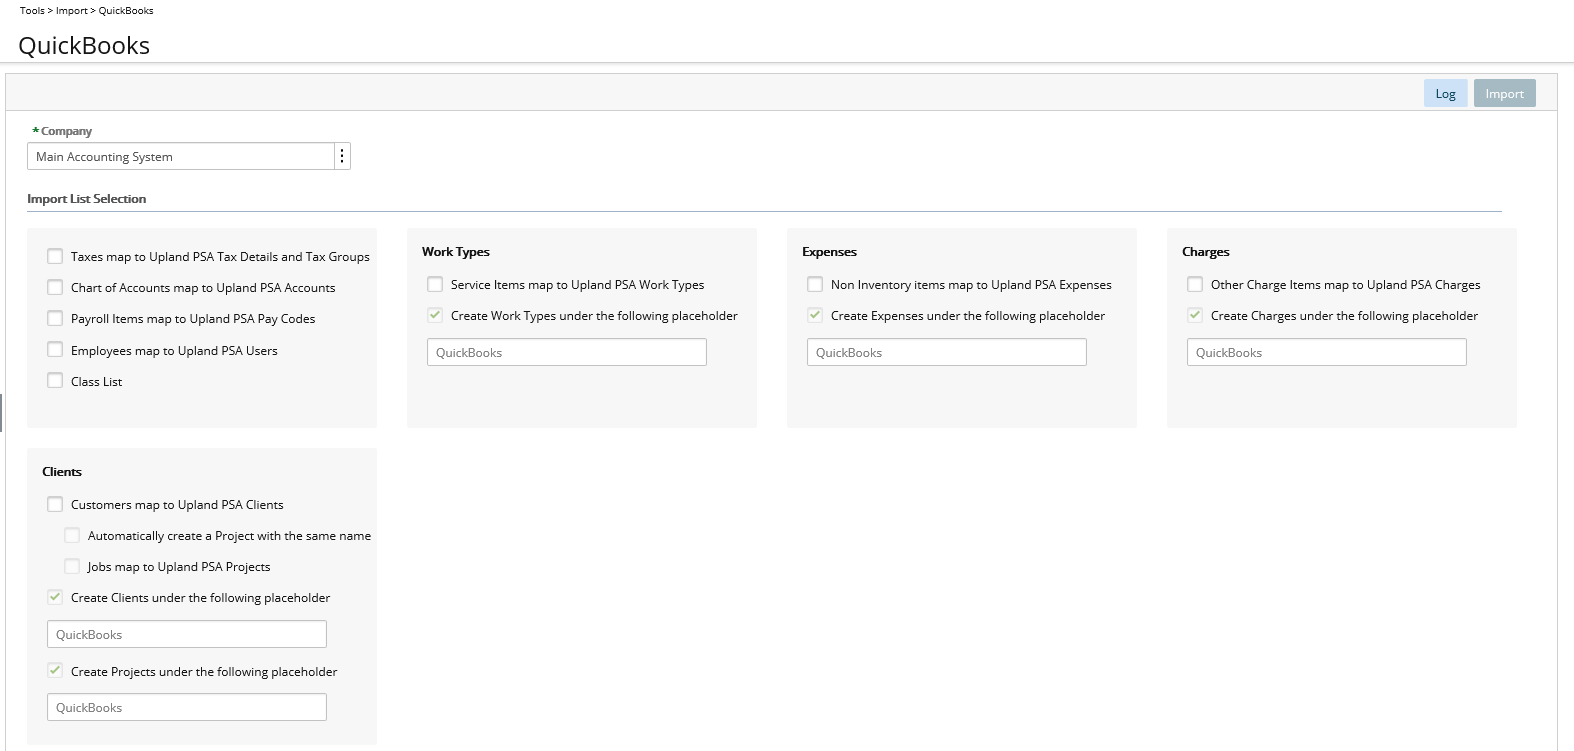Click Tools in the breadcrumb
This screenshot has height=751, width=1574.
32,10
